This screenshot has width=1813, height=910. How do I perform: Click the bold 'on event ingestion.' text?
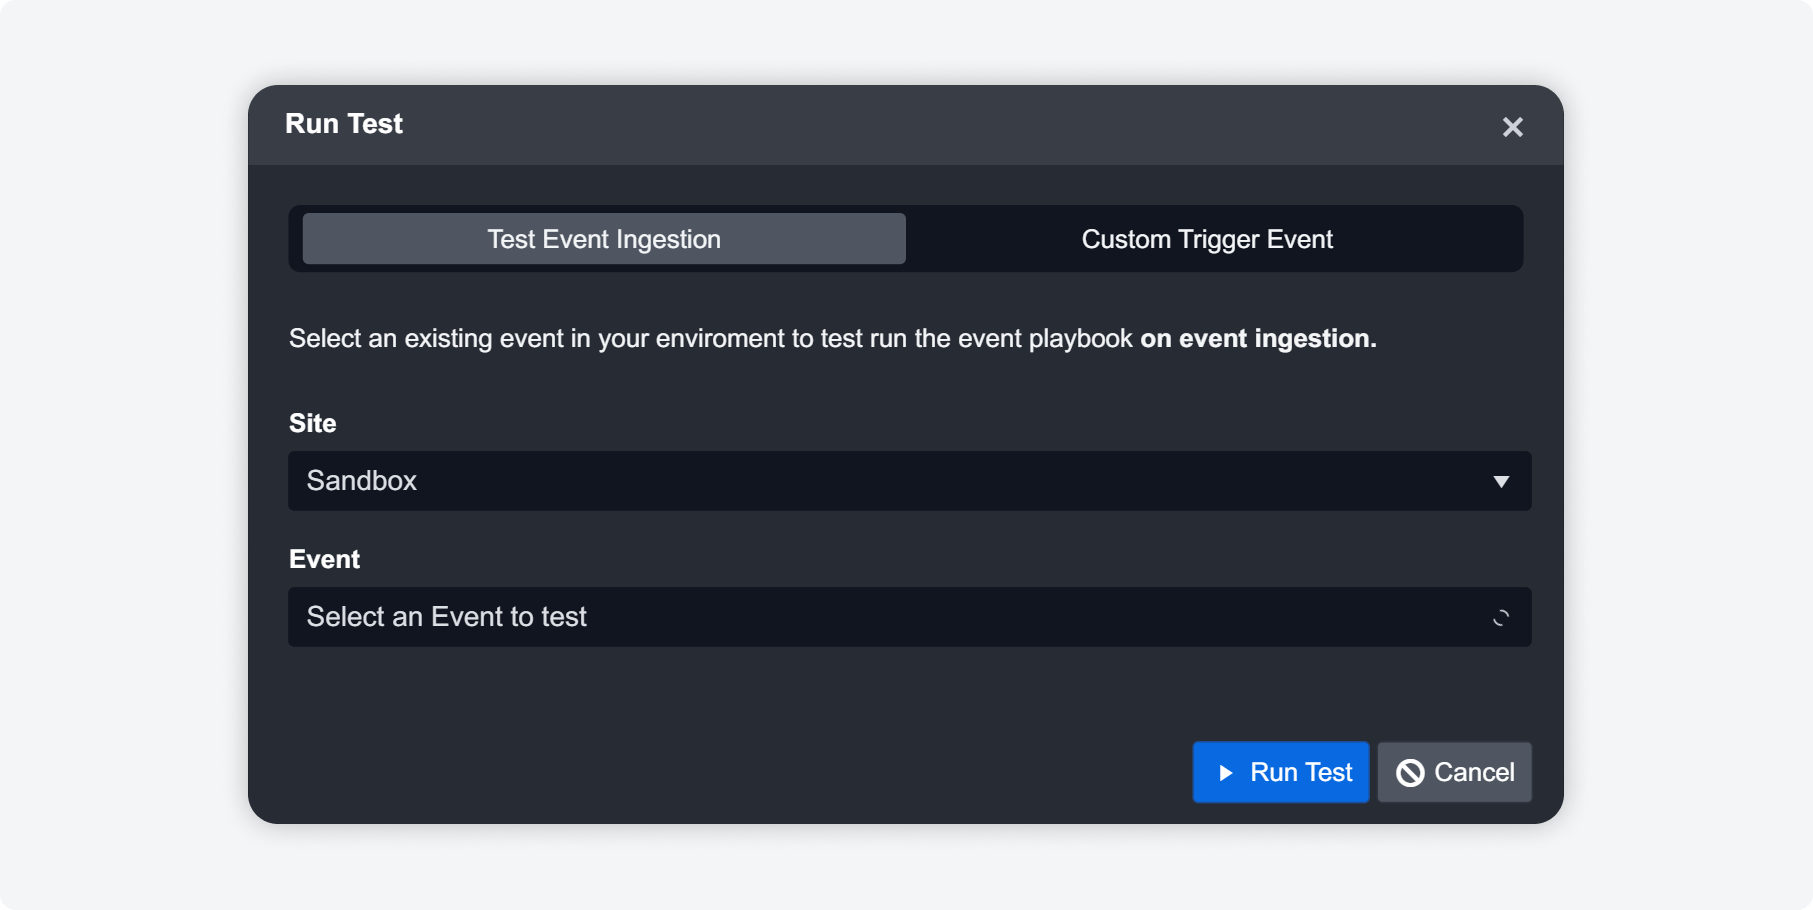pyautogui.click(x=1257, y=339)
